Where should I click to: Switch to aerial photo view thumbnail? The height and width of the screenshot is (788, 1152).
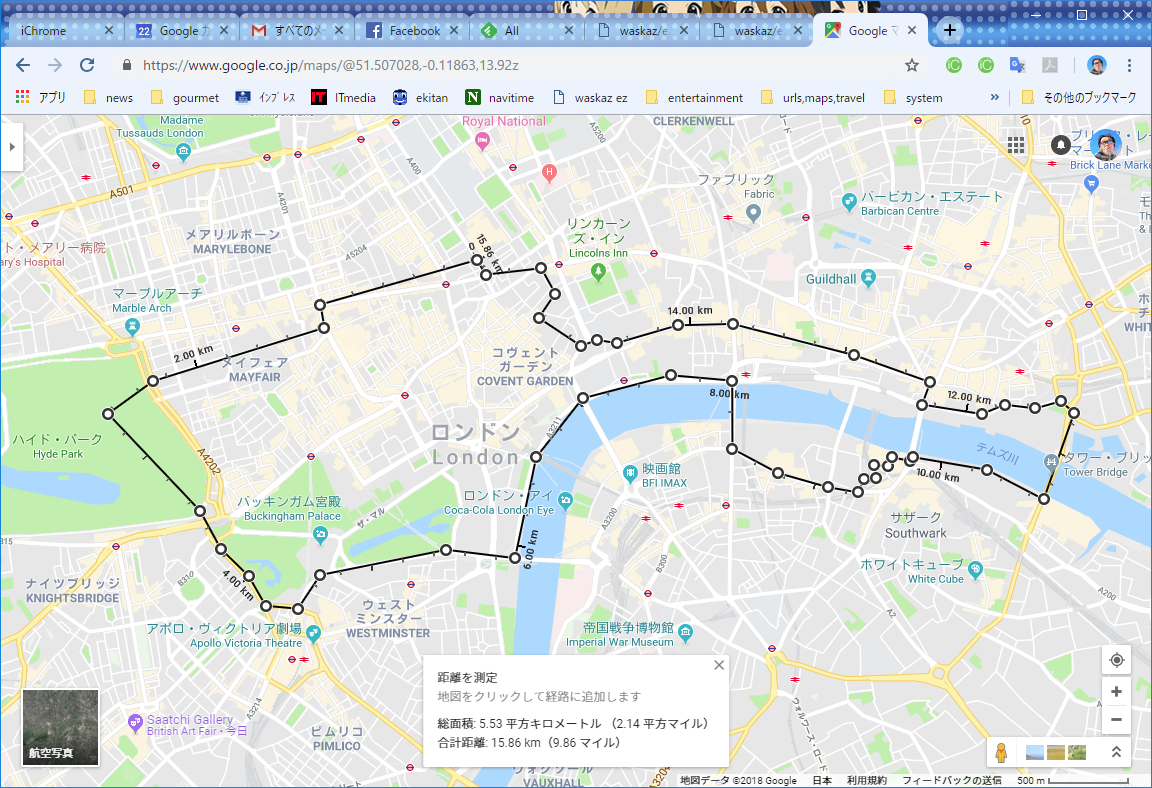pos(60,727)
